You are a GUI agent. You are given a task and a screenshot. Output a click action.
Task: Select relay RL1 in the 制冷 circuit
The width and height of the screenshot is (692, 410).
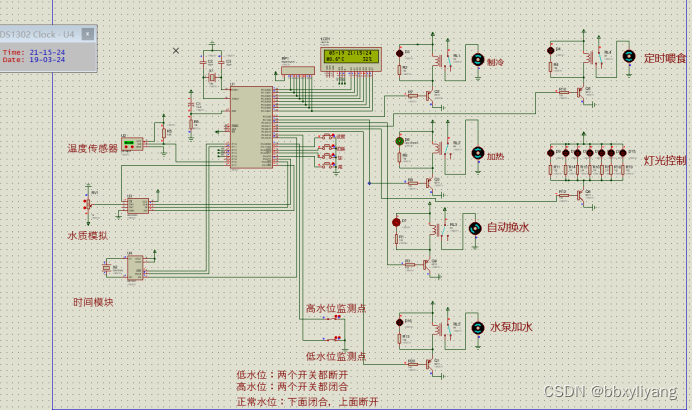point(443,61)
